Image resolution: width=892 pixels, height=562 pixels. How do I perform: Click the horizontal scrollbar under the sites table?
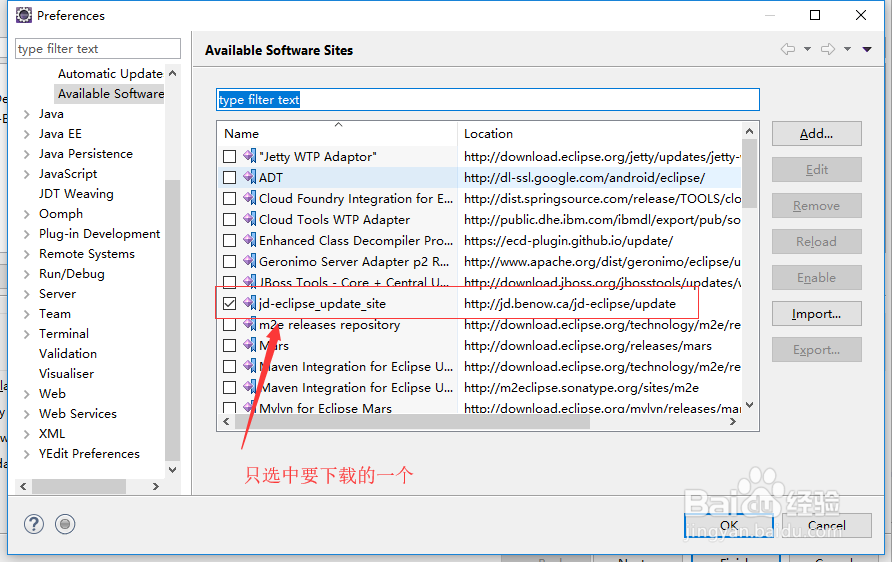[x=411, y=422]
